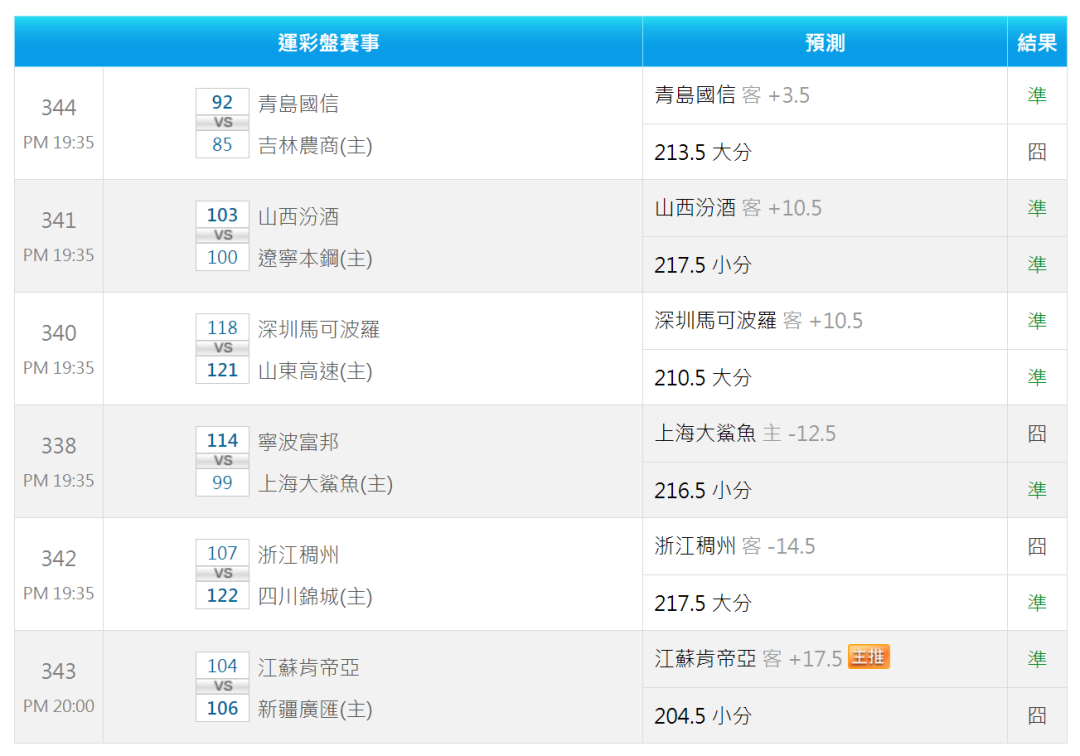Click the score 121 for 山東高速

click(x=222, y=370)
